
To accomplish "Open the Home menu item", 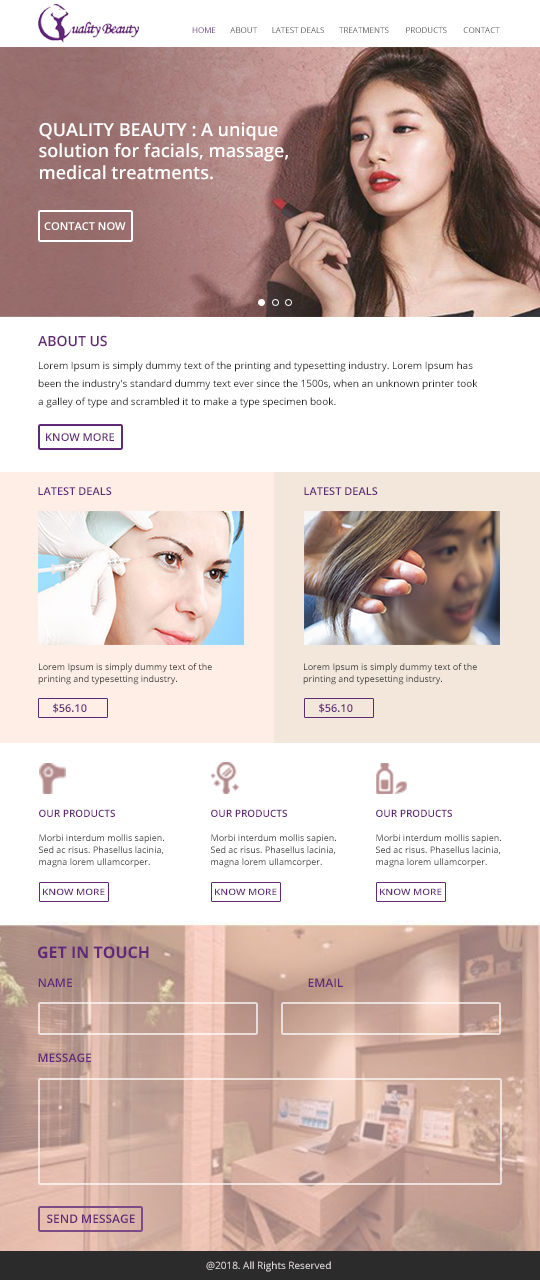I will [204, 30].
